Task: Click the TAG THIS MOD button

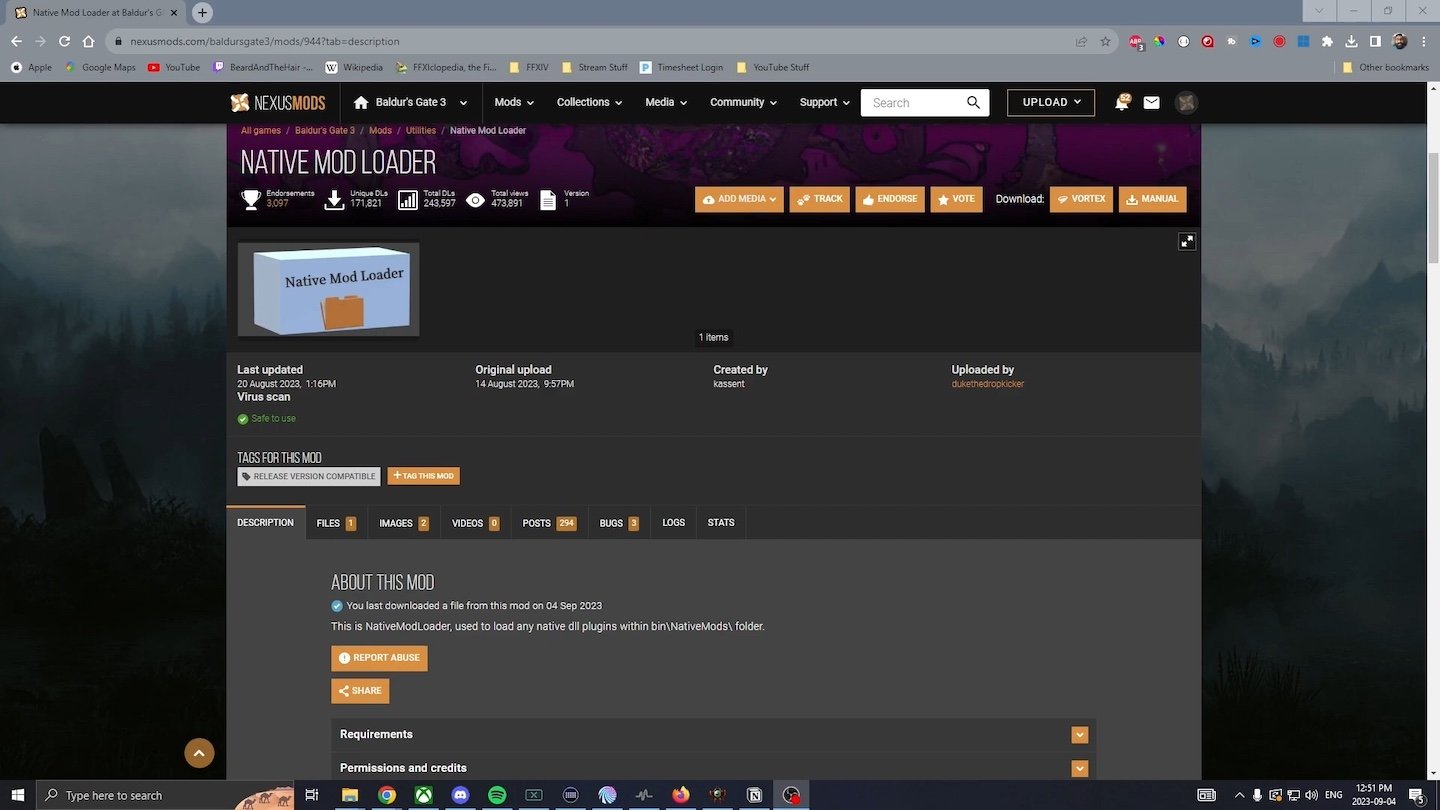Action: tap(423, 476)
